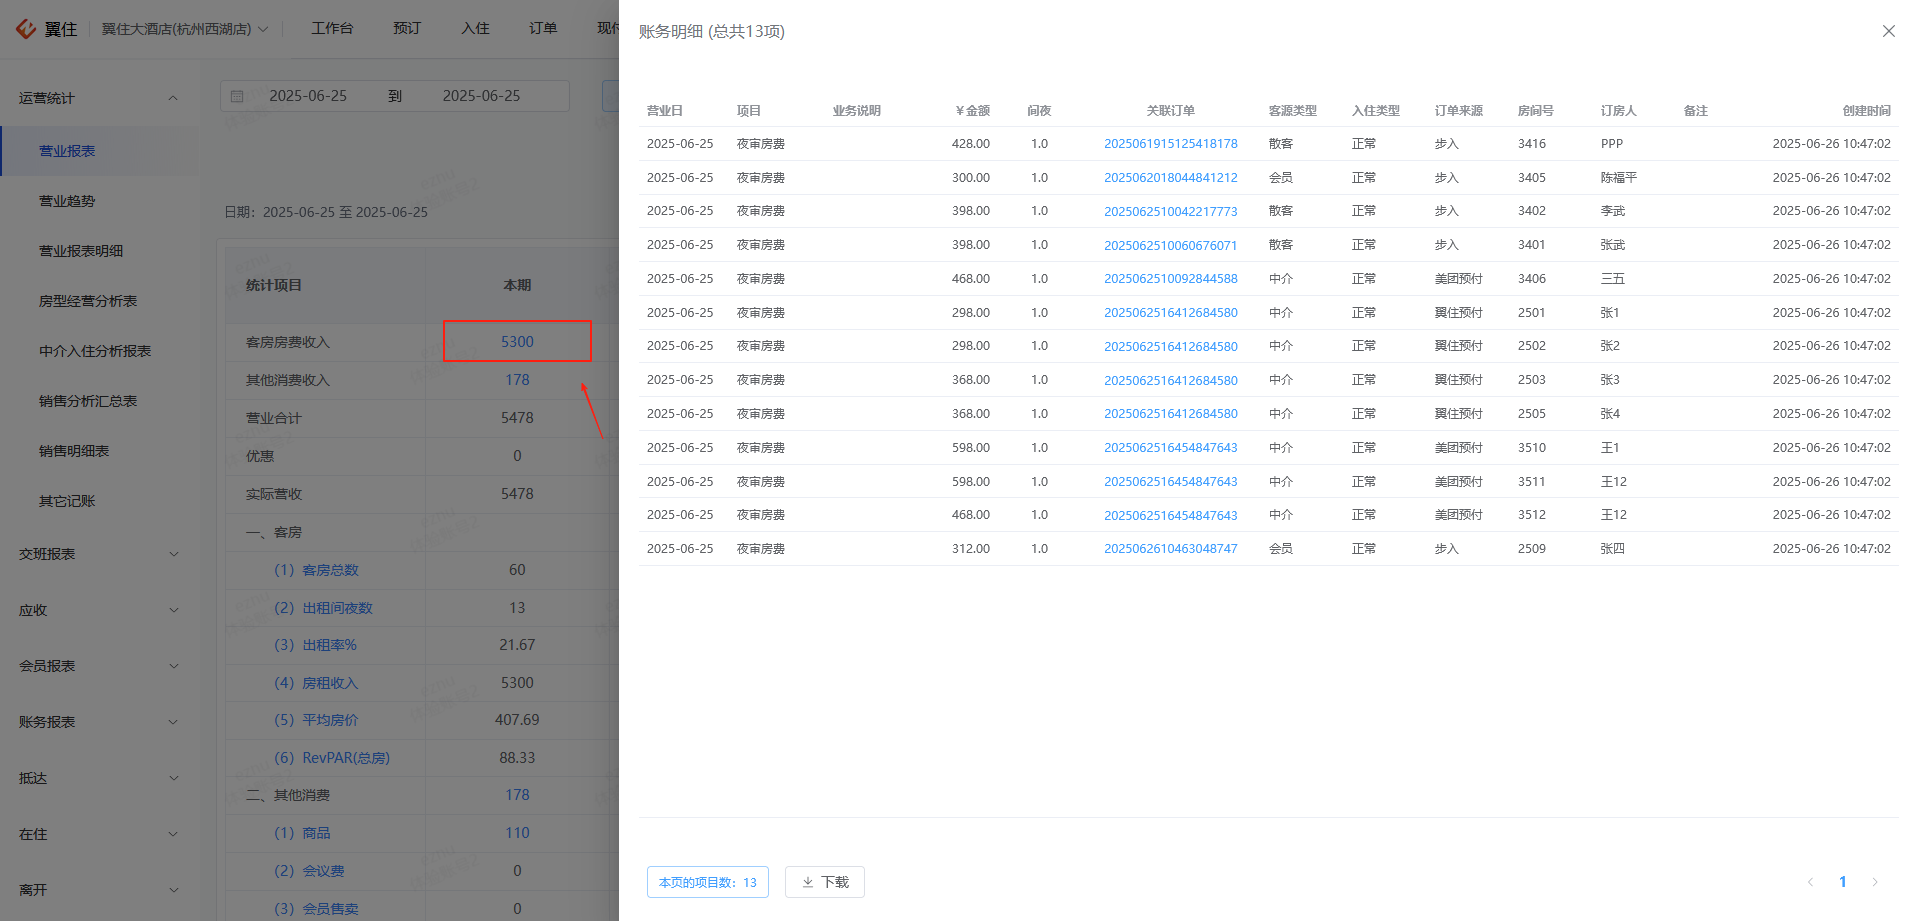The image size is (1919, 921).
Task: Expand the 交班报表 sidebar section
Action: 98,554
